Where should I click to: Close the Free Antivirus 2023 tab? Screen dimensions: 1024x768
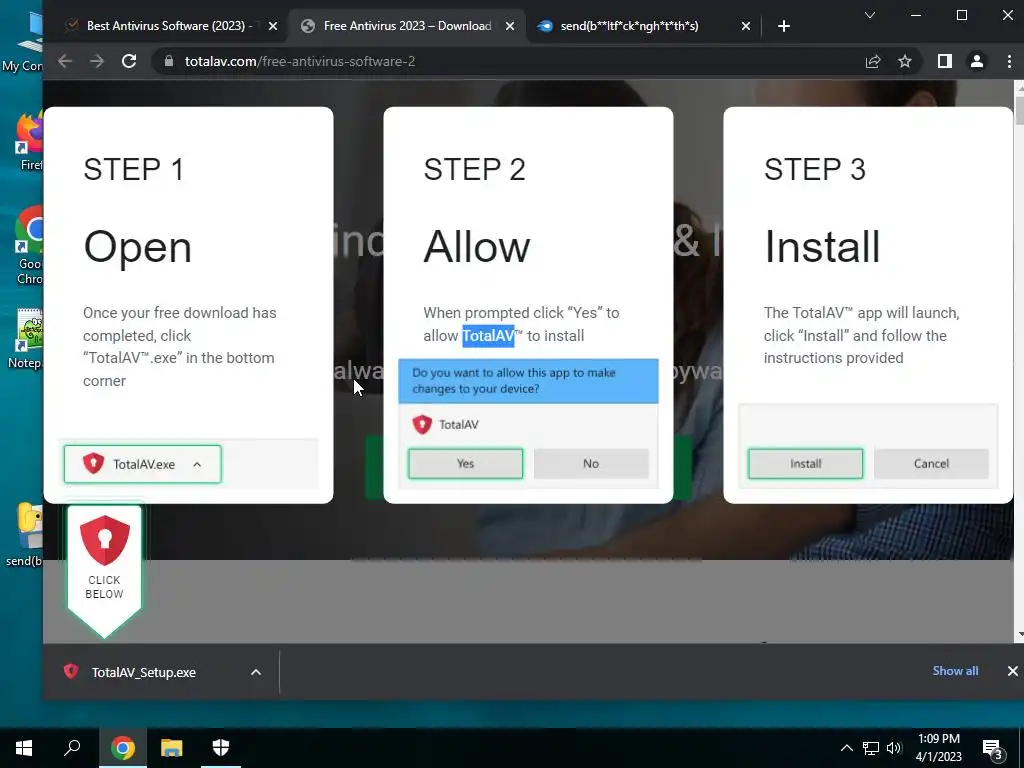tap(510, 26)
